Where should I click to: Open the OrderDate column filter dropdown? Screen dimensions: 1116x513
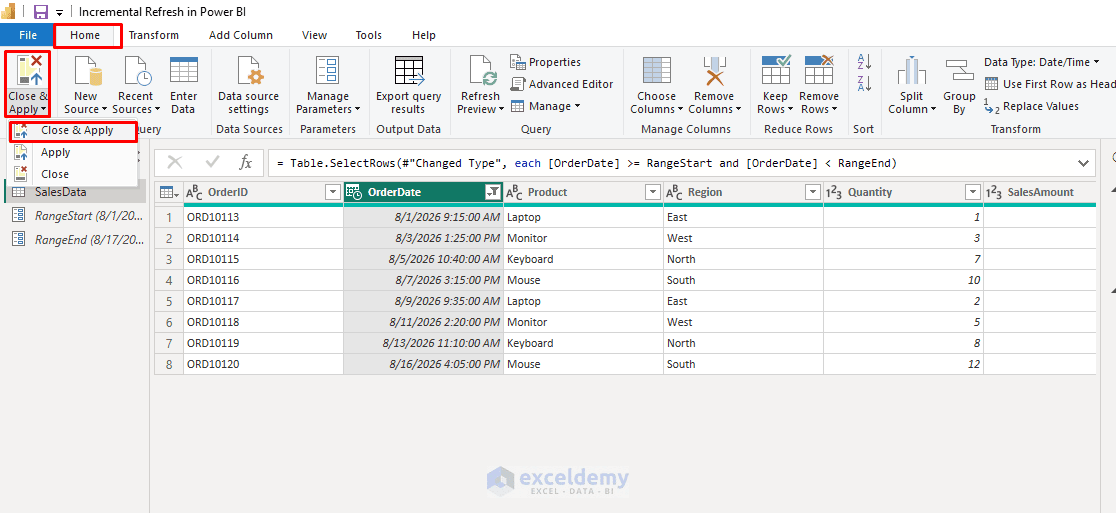click(x=493, y=192)
